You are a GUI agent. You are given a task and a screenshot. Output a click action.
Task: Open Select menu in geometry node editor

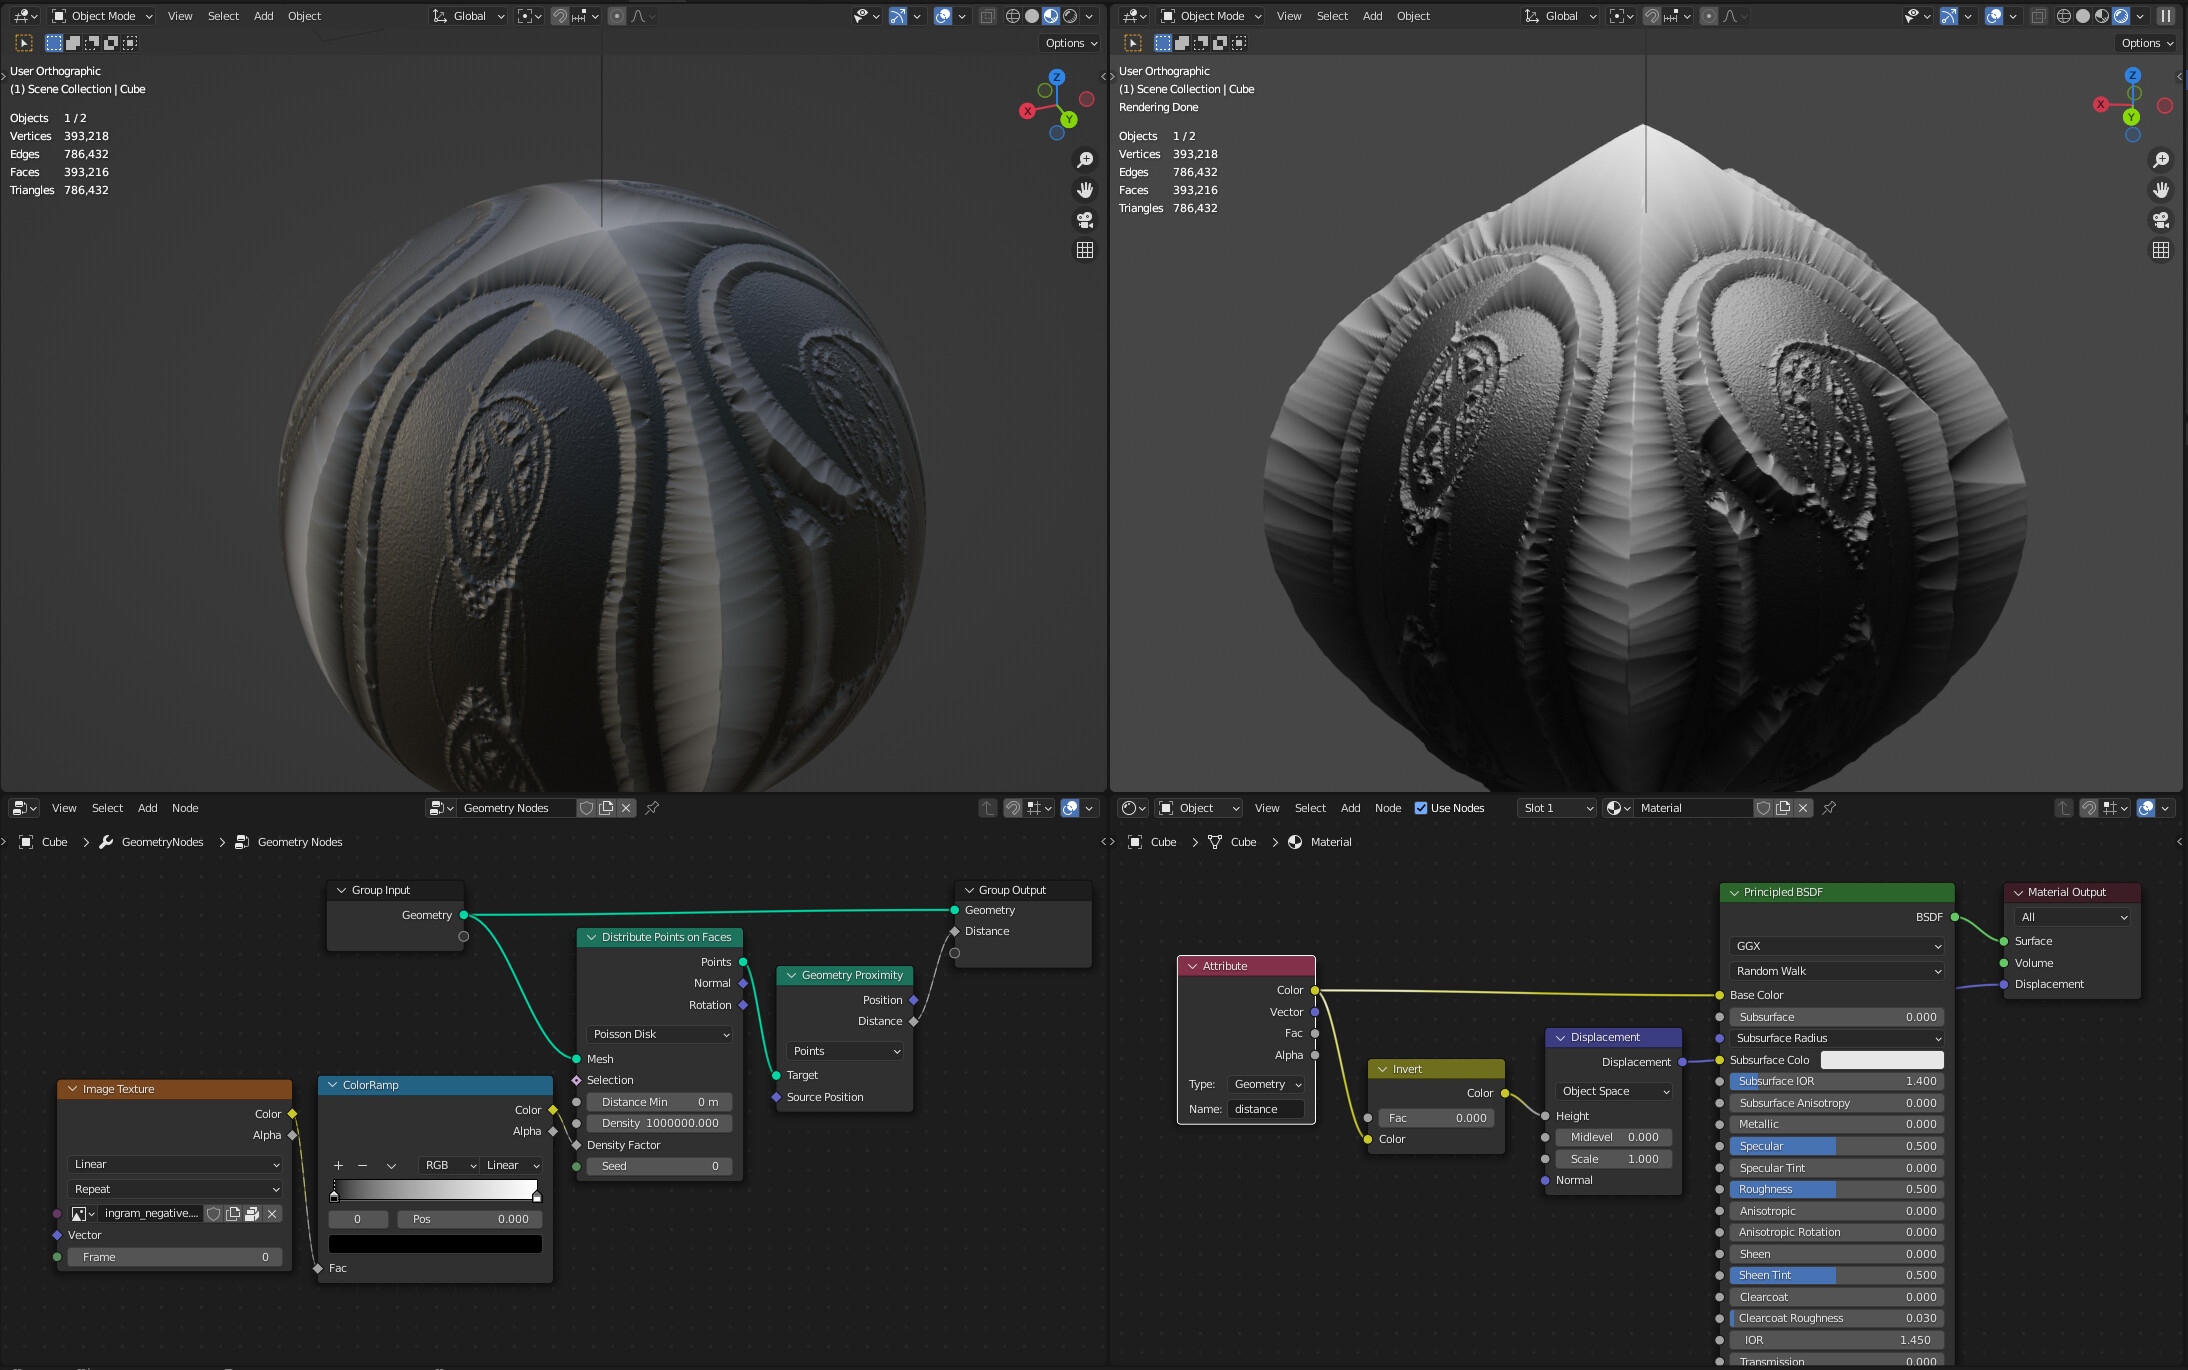click(x=107, y=808)
